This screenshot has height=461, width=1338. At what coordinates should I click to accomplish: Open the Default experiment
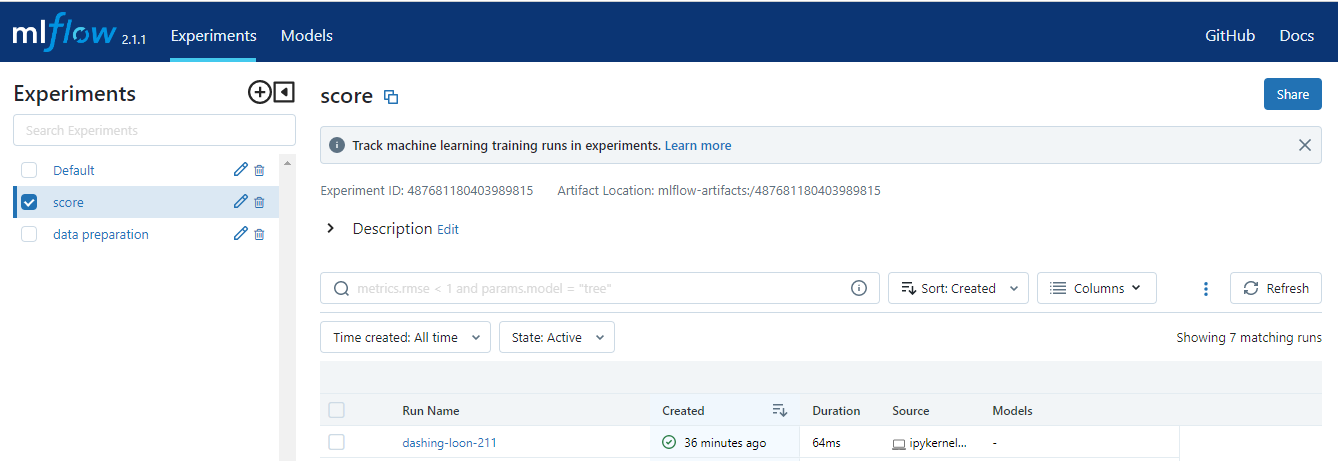(74, 170)
